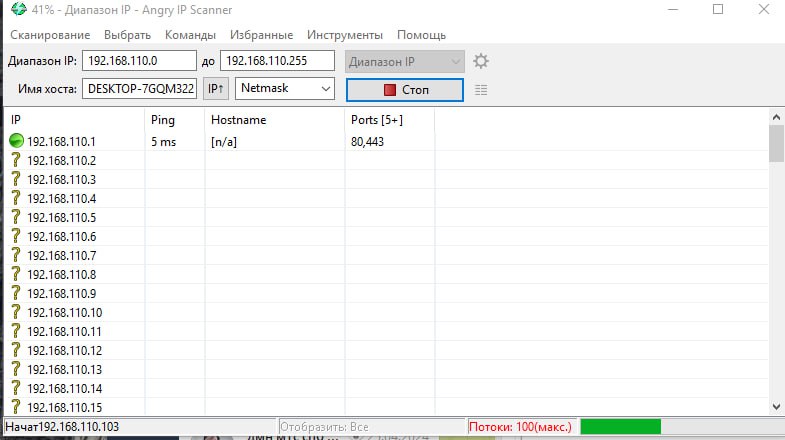Click the green status icon for 192.168.110.1
The width and height of the screenshot is (785, 440).
pyautogui.click(x=16, y=142)
